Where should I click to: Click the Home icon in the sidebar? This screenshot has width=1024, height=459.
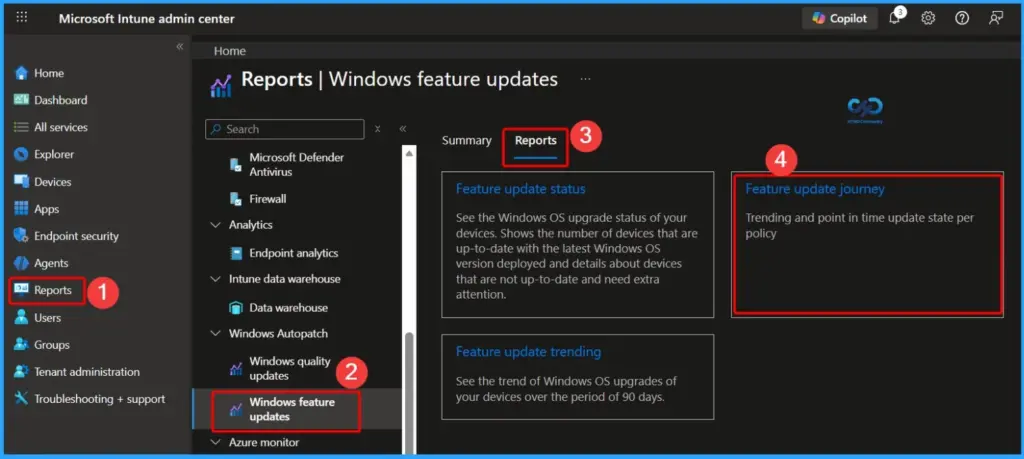click(x=22, y=73)
